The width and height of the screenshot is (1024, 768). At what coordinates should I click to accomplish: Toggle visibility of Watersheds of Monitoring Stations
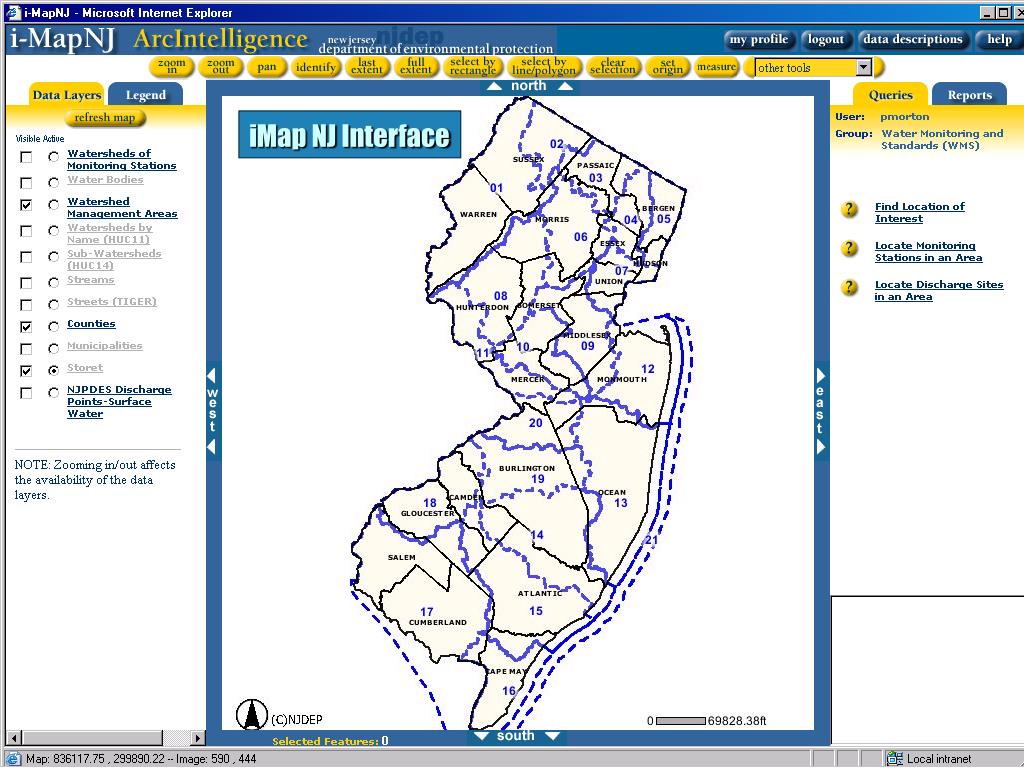pyautogui.click(x=26, y=157)
